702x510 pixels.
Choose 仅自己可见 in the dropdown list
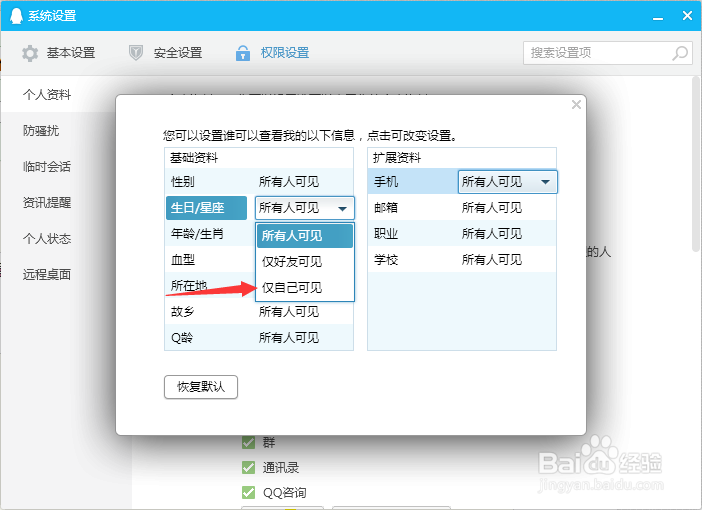pyautogui.click(x=305, y=287)
